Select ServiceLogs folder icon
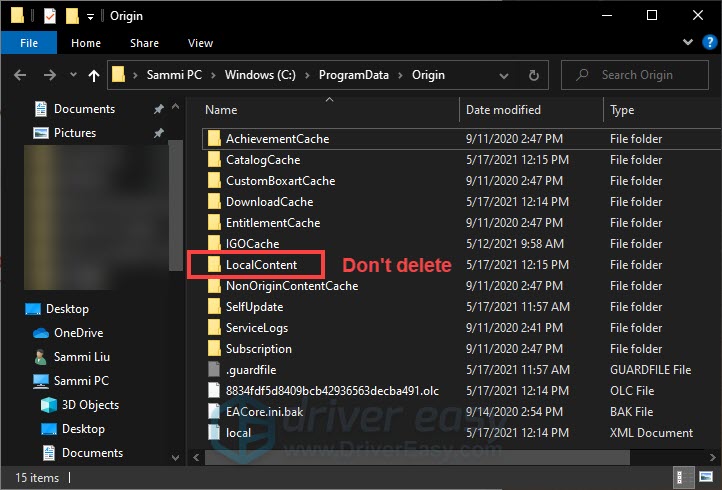The height and width of the screenshot is (490, 722). point(214,327)
